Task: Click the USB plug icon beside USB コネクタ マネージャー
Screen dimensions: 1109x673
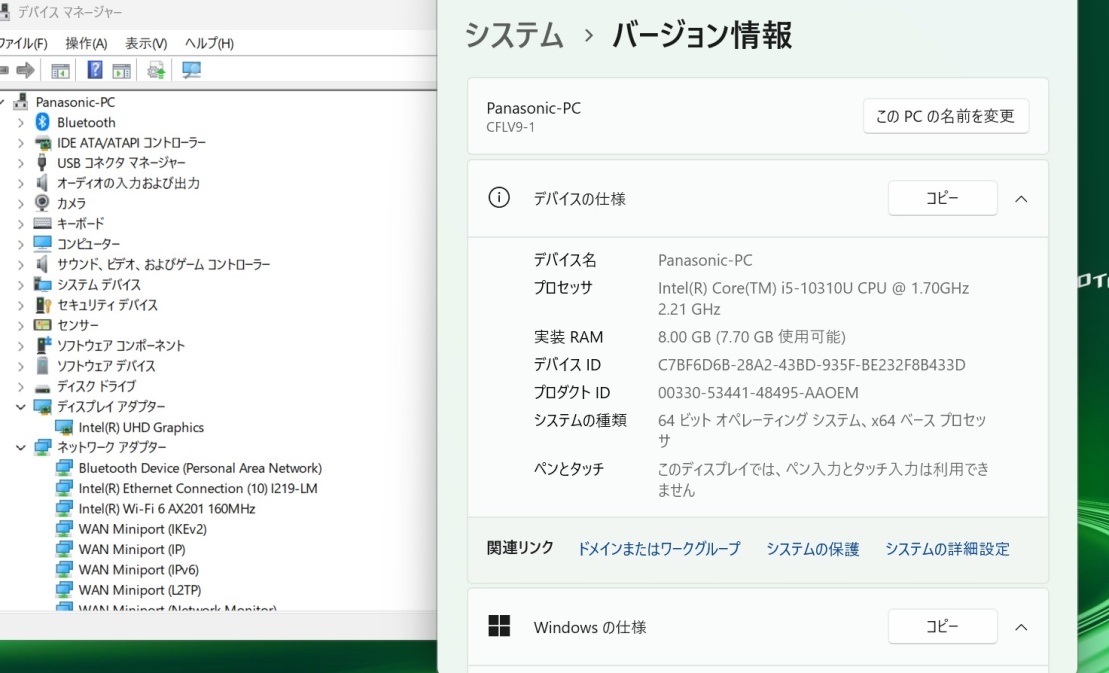Action: pos(42,163)
